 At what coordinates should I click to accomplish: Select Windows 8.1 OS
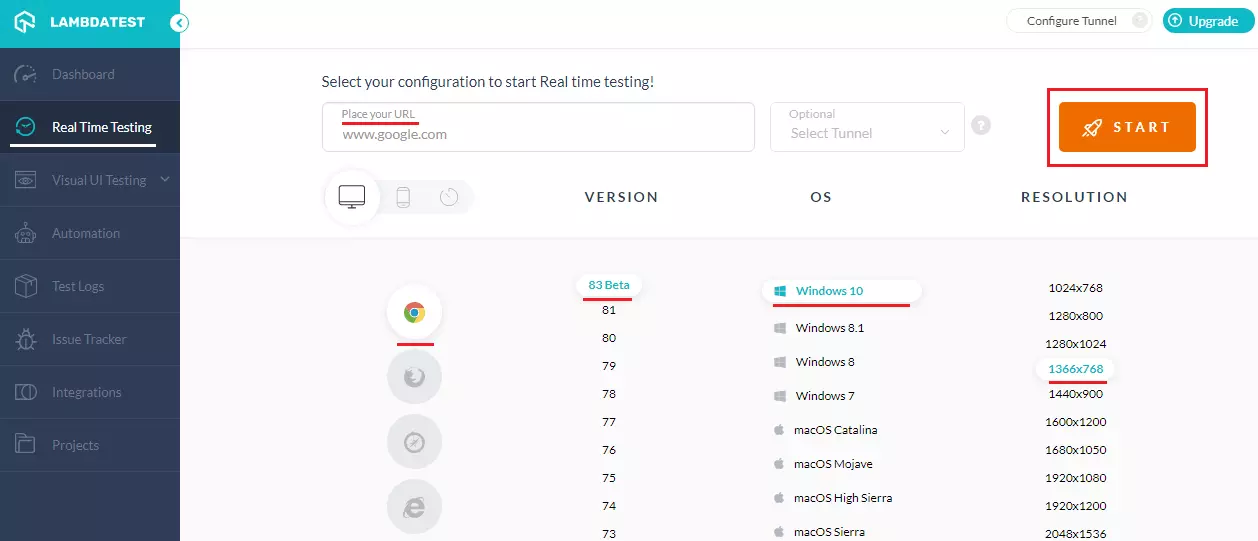point(819,328)
